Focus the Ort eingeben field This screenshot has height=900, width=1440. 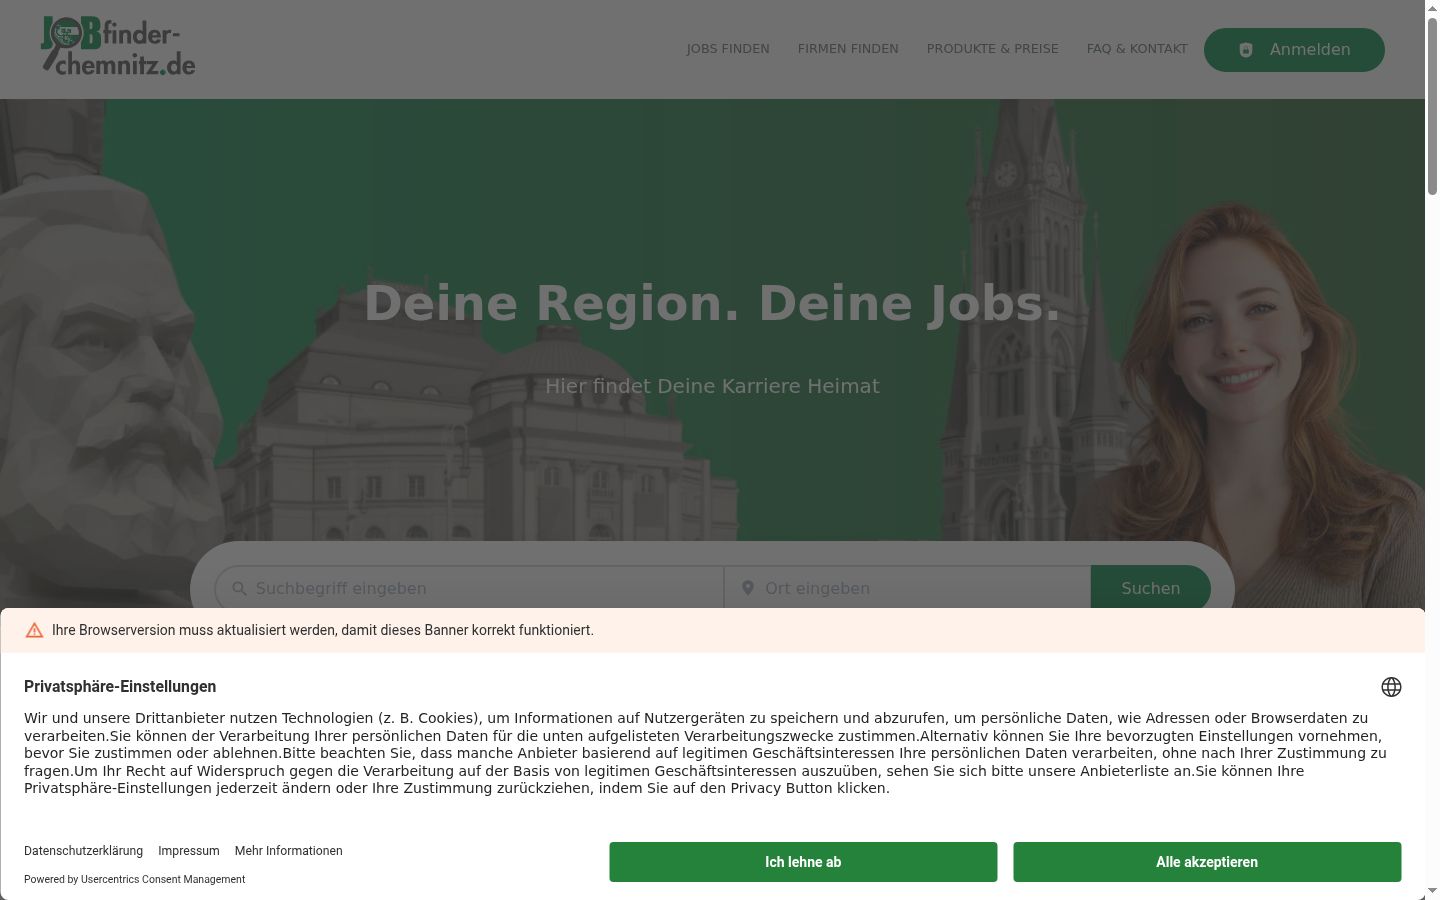908,588
